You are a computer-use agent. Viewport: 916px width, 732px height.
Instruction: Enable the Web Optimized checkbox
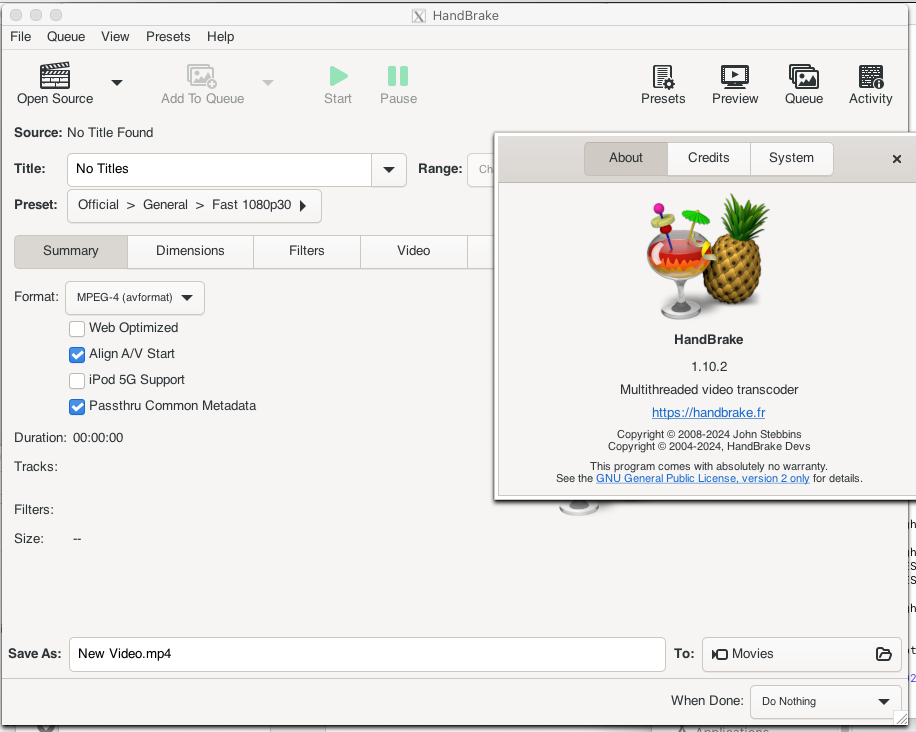tap(77, 328)
